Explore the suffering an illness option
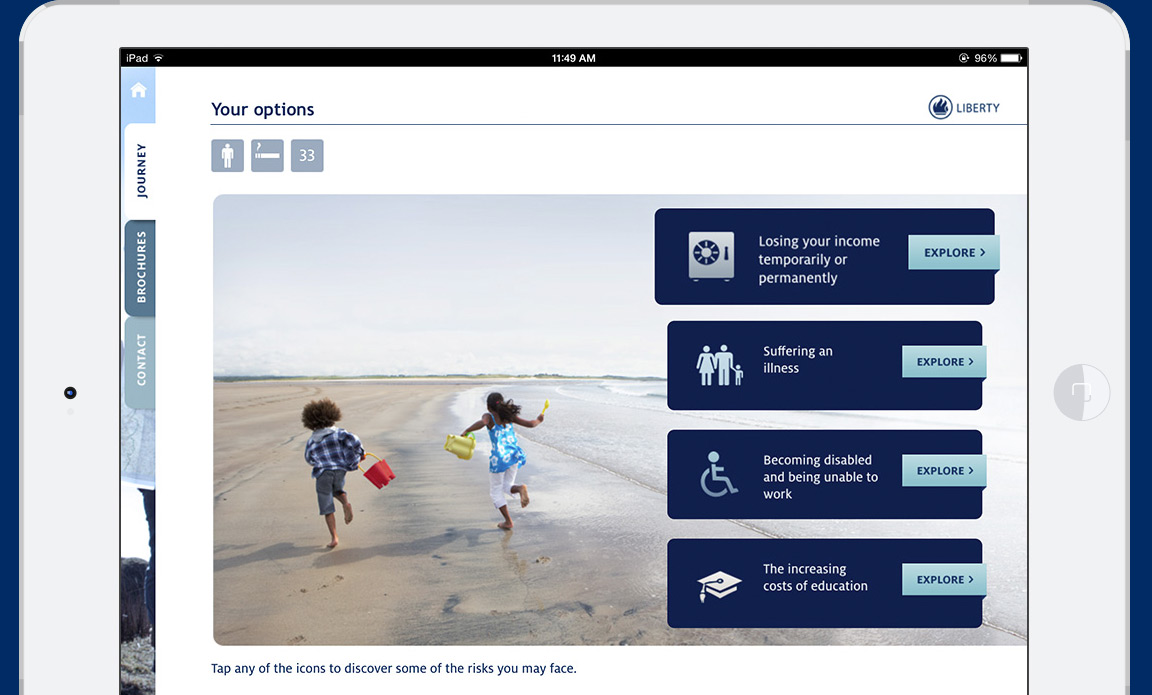The width and height of the screenshot is (1152, 695). tap(944, 362)
